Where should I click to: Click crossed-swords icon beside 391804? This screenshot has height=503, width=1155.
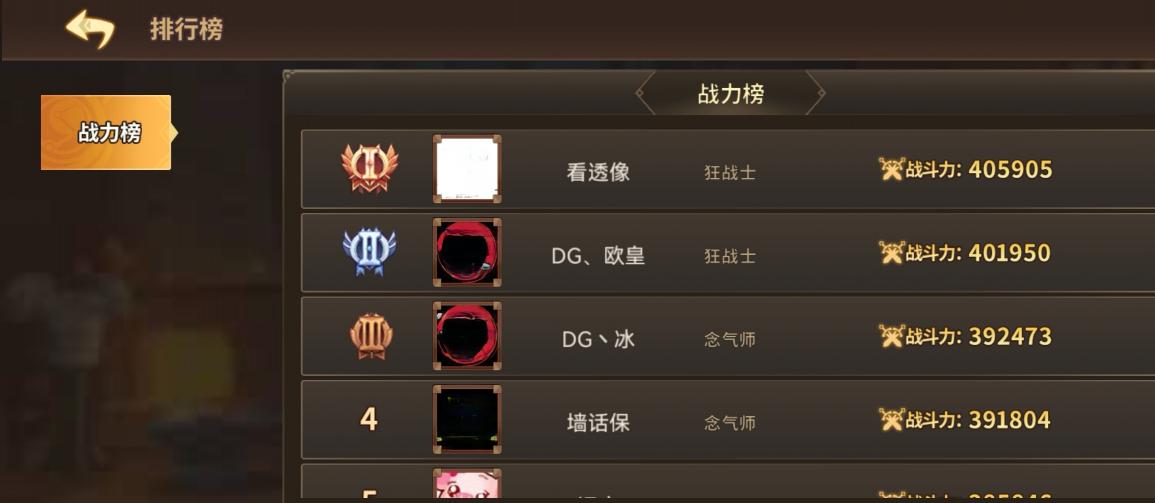tap(891, 420)
